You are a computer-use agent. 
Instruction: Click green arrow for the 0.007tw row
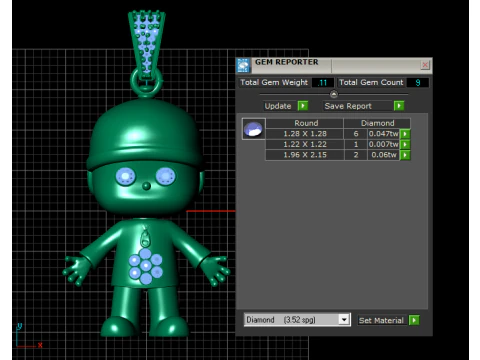click(x=405, y=145)
